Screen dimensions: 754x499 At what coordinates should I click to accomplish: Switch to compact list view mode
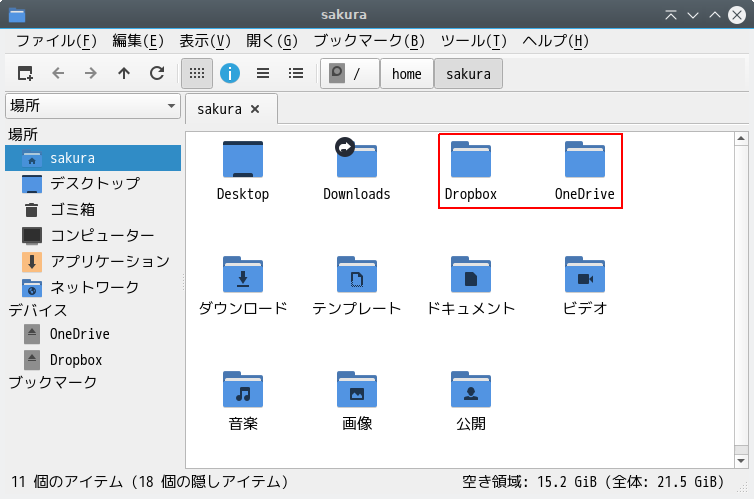[x=263, y=73]
